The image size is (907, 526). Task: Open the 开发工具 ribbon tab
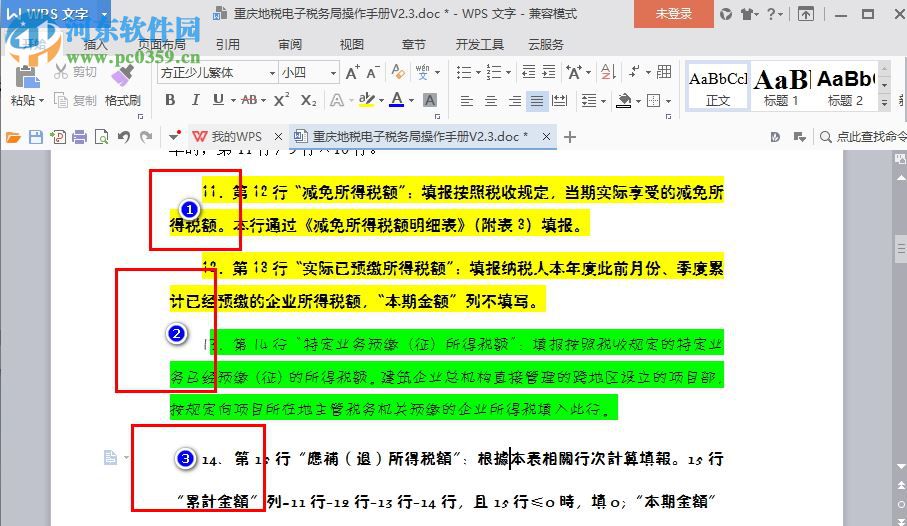[x=480, y=45]
